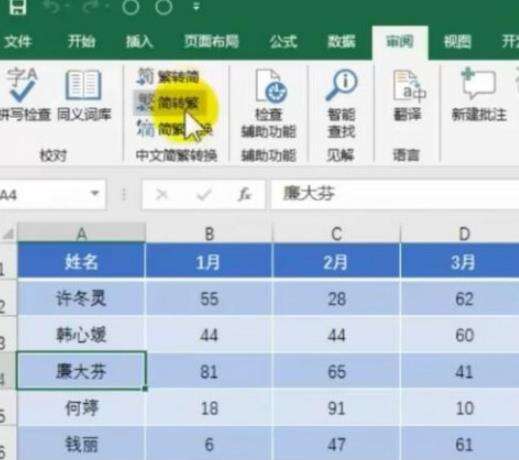
Task: Select column B header
Action: [x=209, y=233]
